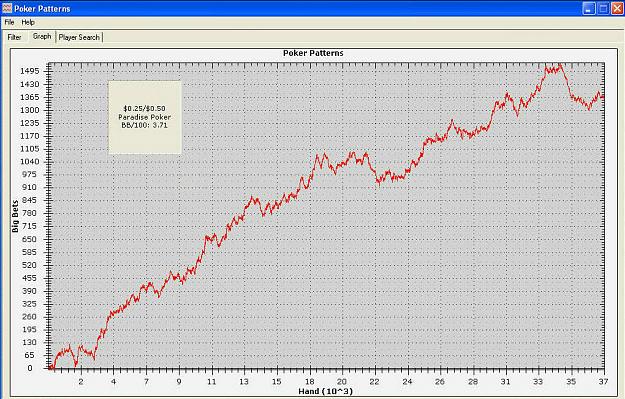Click the 1040 y-axis tick label
This screenshot has width=625, height=399.
click(x=30, y=161)
